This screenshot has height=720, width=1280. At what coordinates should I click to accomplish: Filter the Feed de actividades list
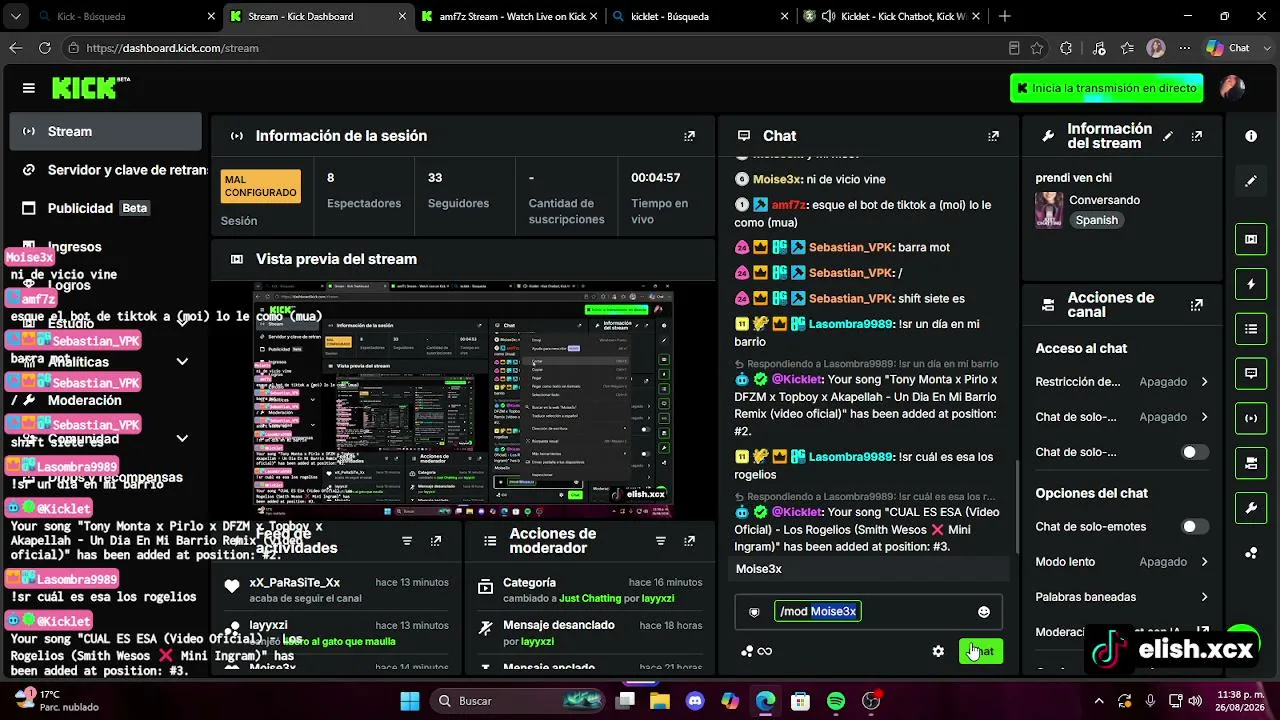point(407,541)
